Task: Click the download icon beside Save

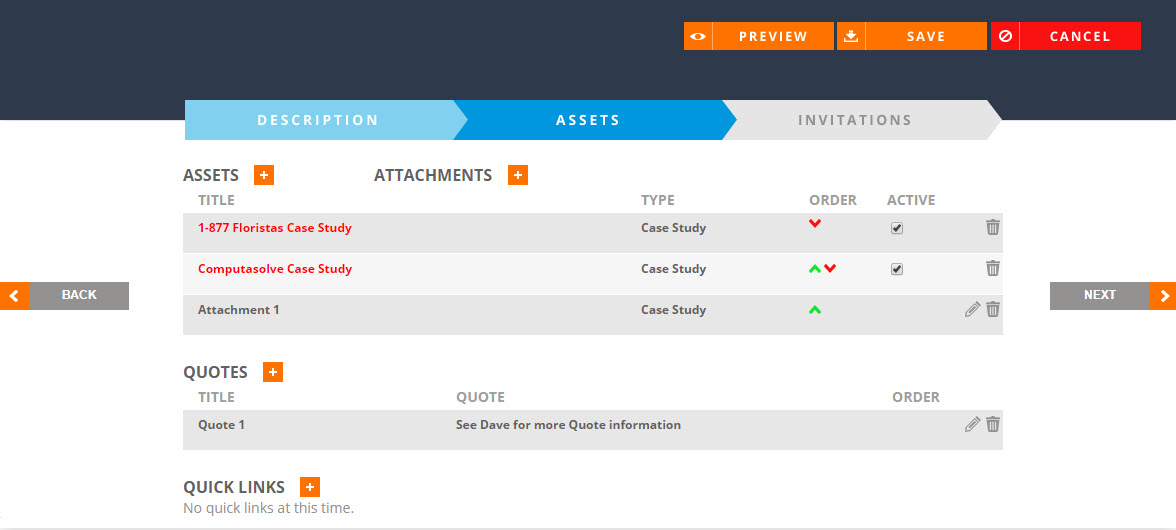Action: [850, 36]
